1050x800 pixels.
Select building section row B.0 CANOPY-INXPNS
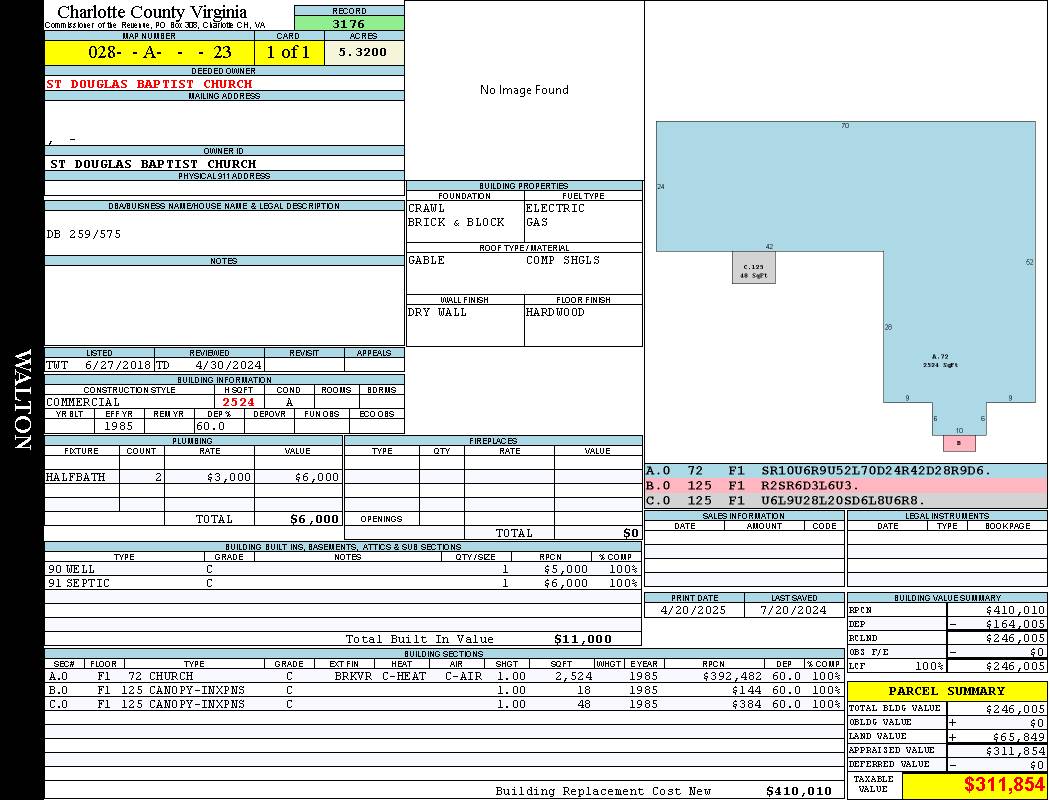(444, 690)
